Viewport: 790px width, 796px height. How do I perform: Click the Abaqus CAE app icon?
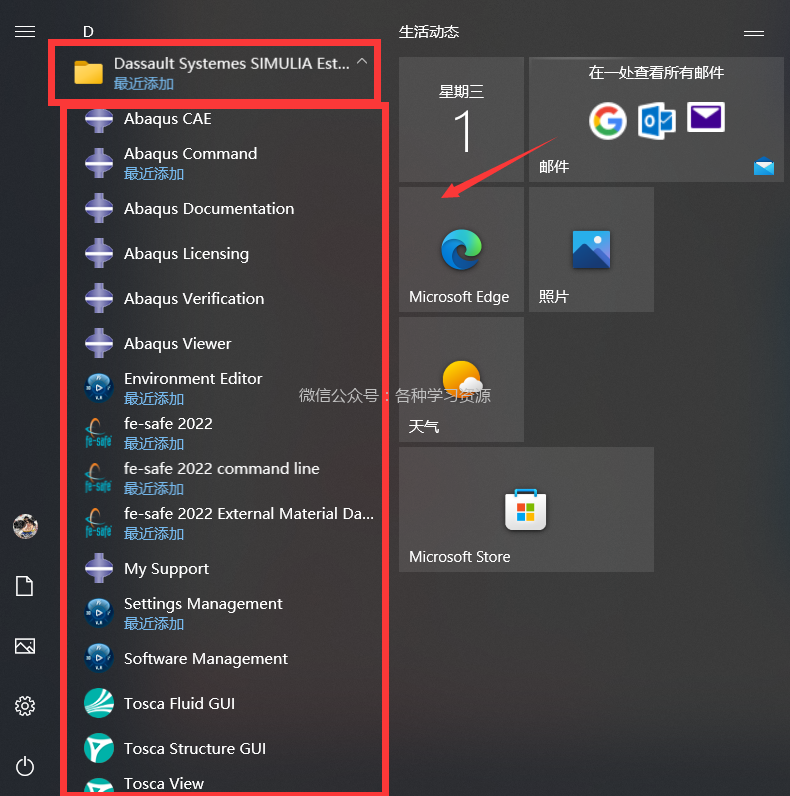coord(99,120)
